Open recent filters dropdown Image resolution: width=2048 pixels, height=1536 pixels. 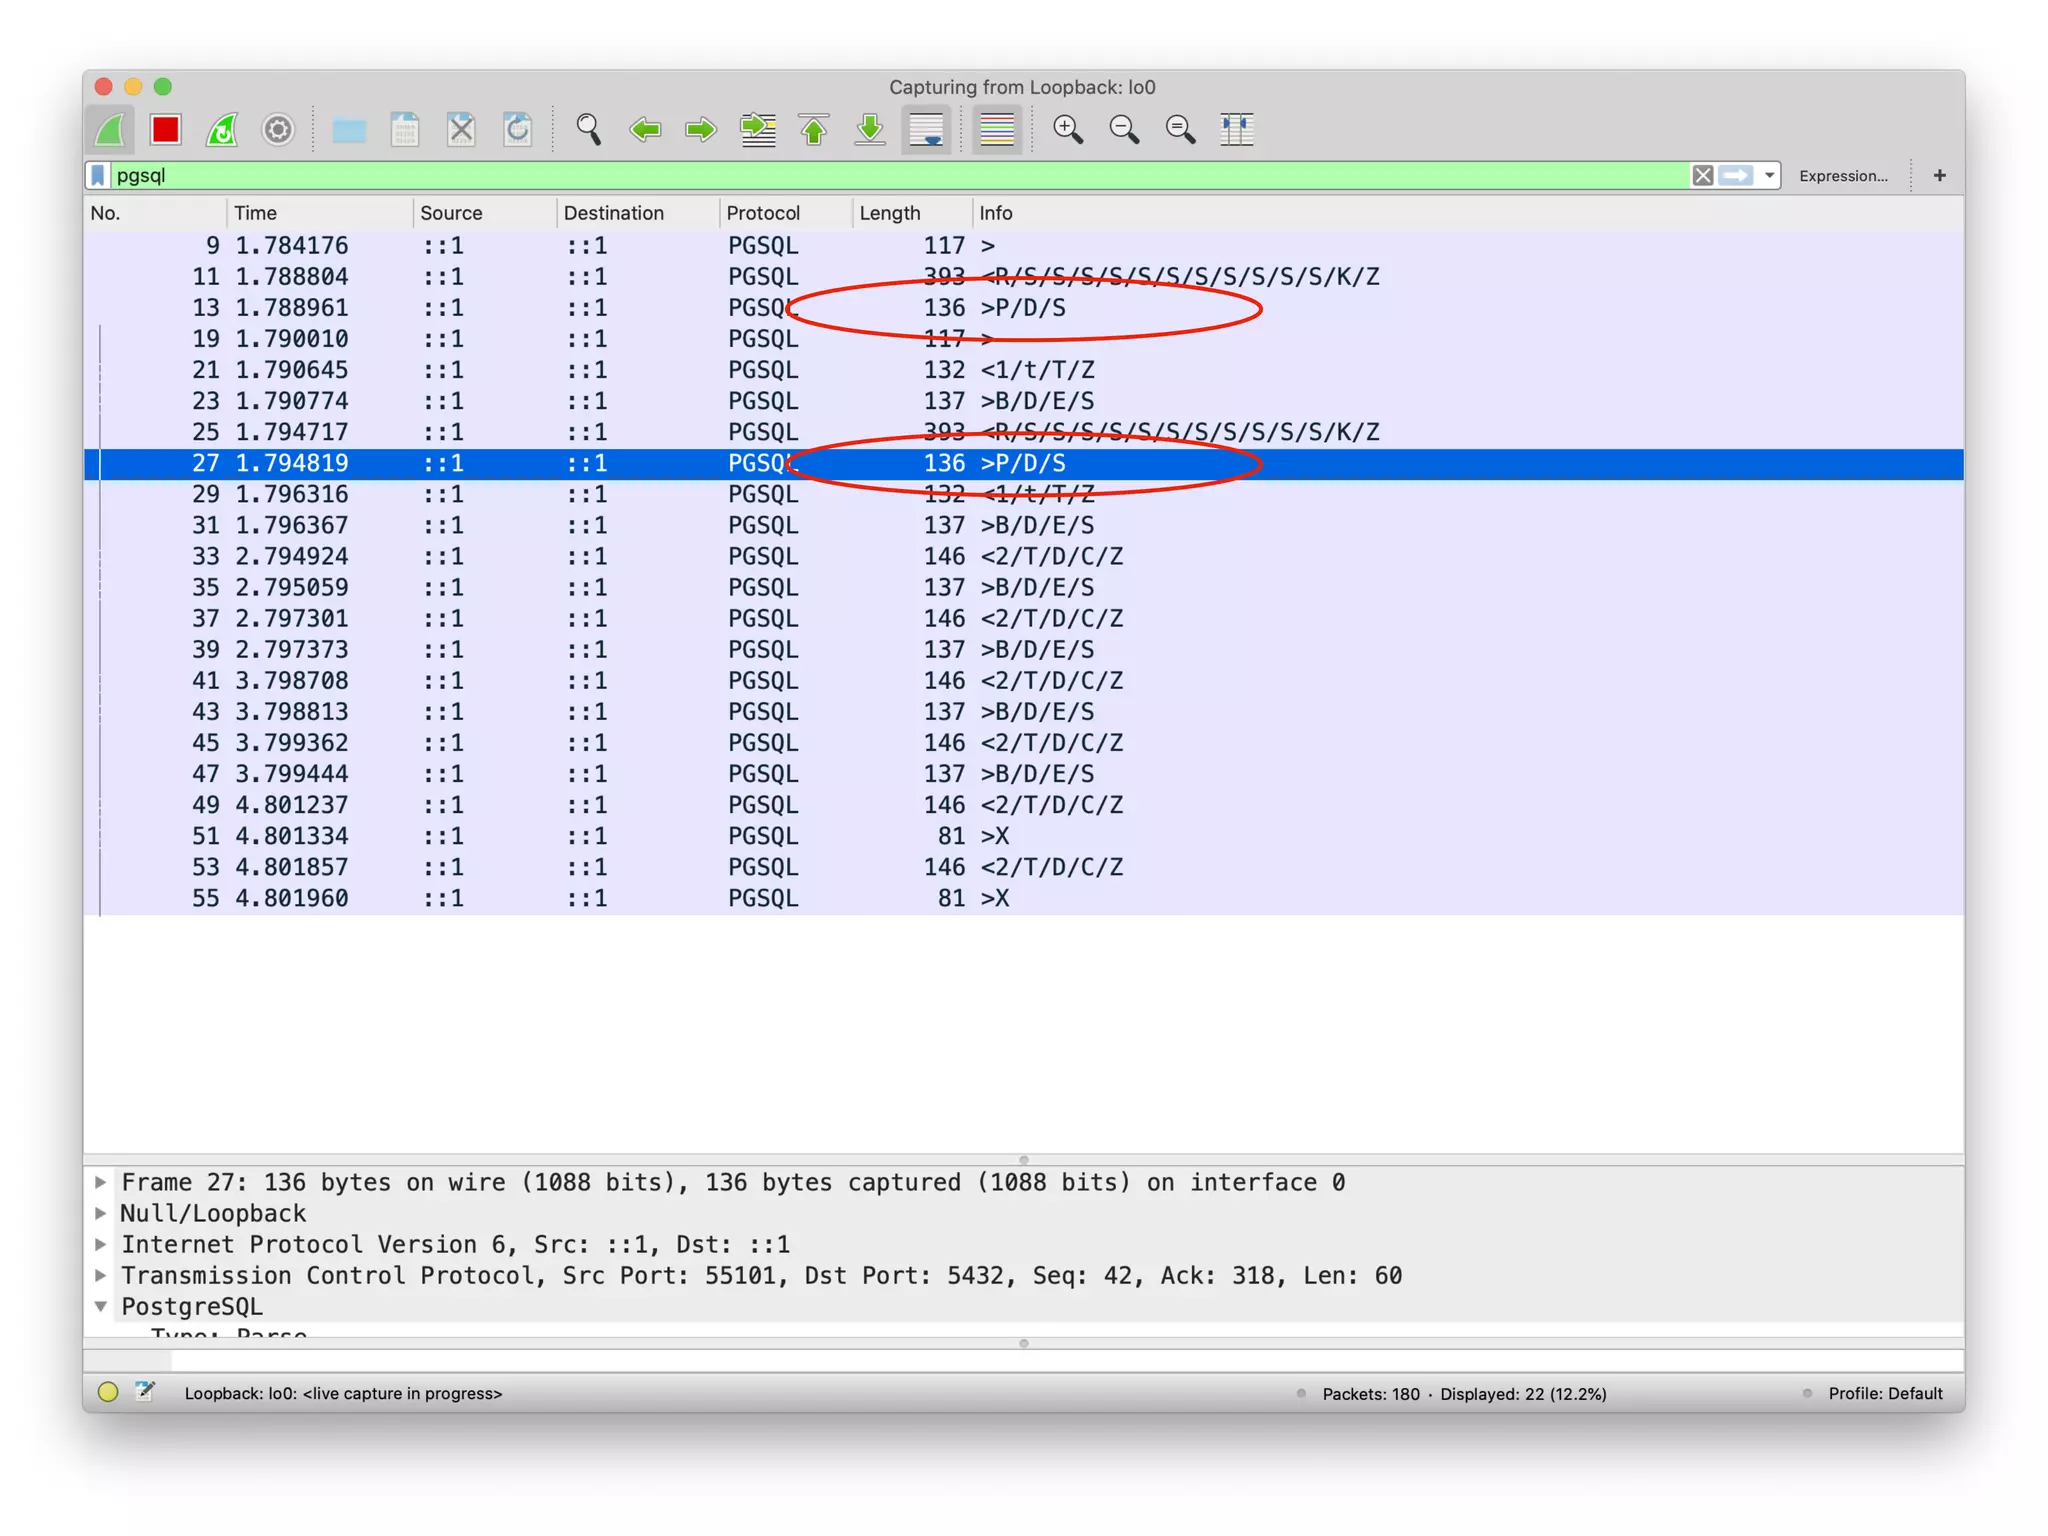[x=1769, y=175]
